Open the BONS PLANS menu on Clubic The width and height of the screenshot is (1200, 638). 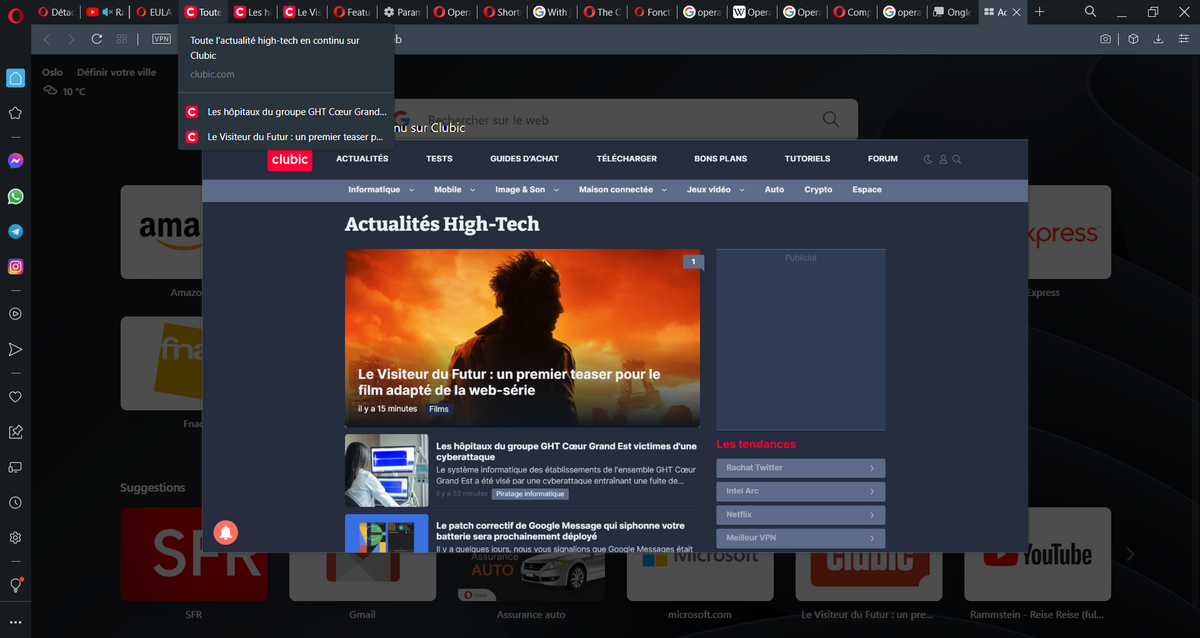[721, 159]
